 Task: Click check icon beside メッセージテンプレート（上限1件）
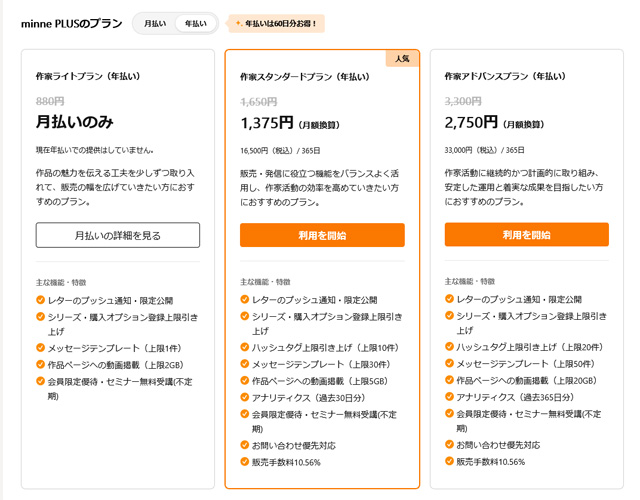[40, 348]
